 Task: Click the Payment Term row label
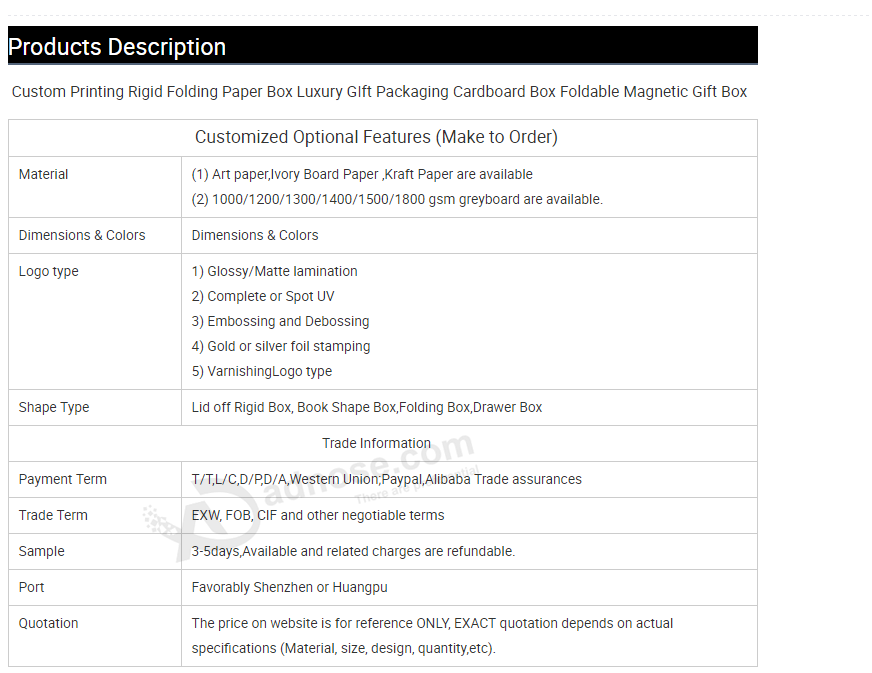[x=63, y=480]
